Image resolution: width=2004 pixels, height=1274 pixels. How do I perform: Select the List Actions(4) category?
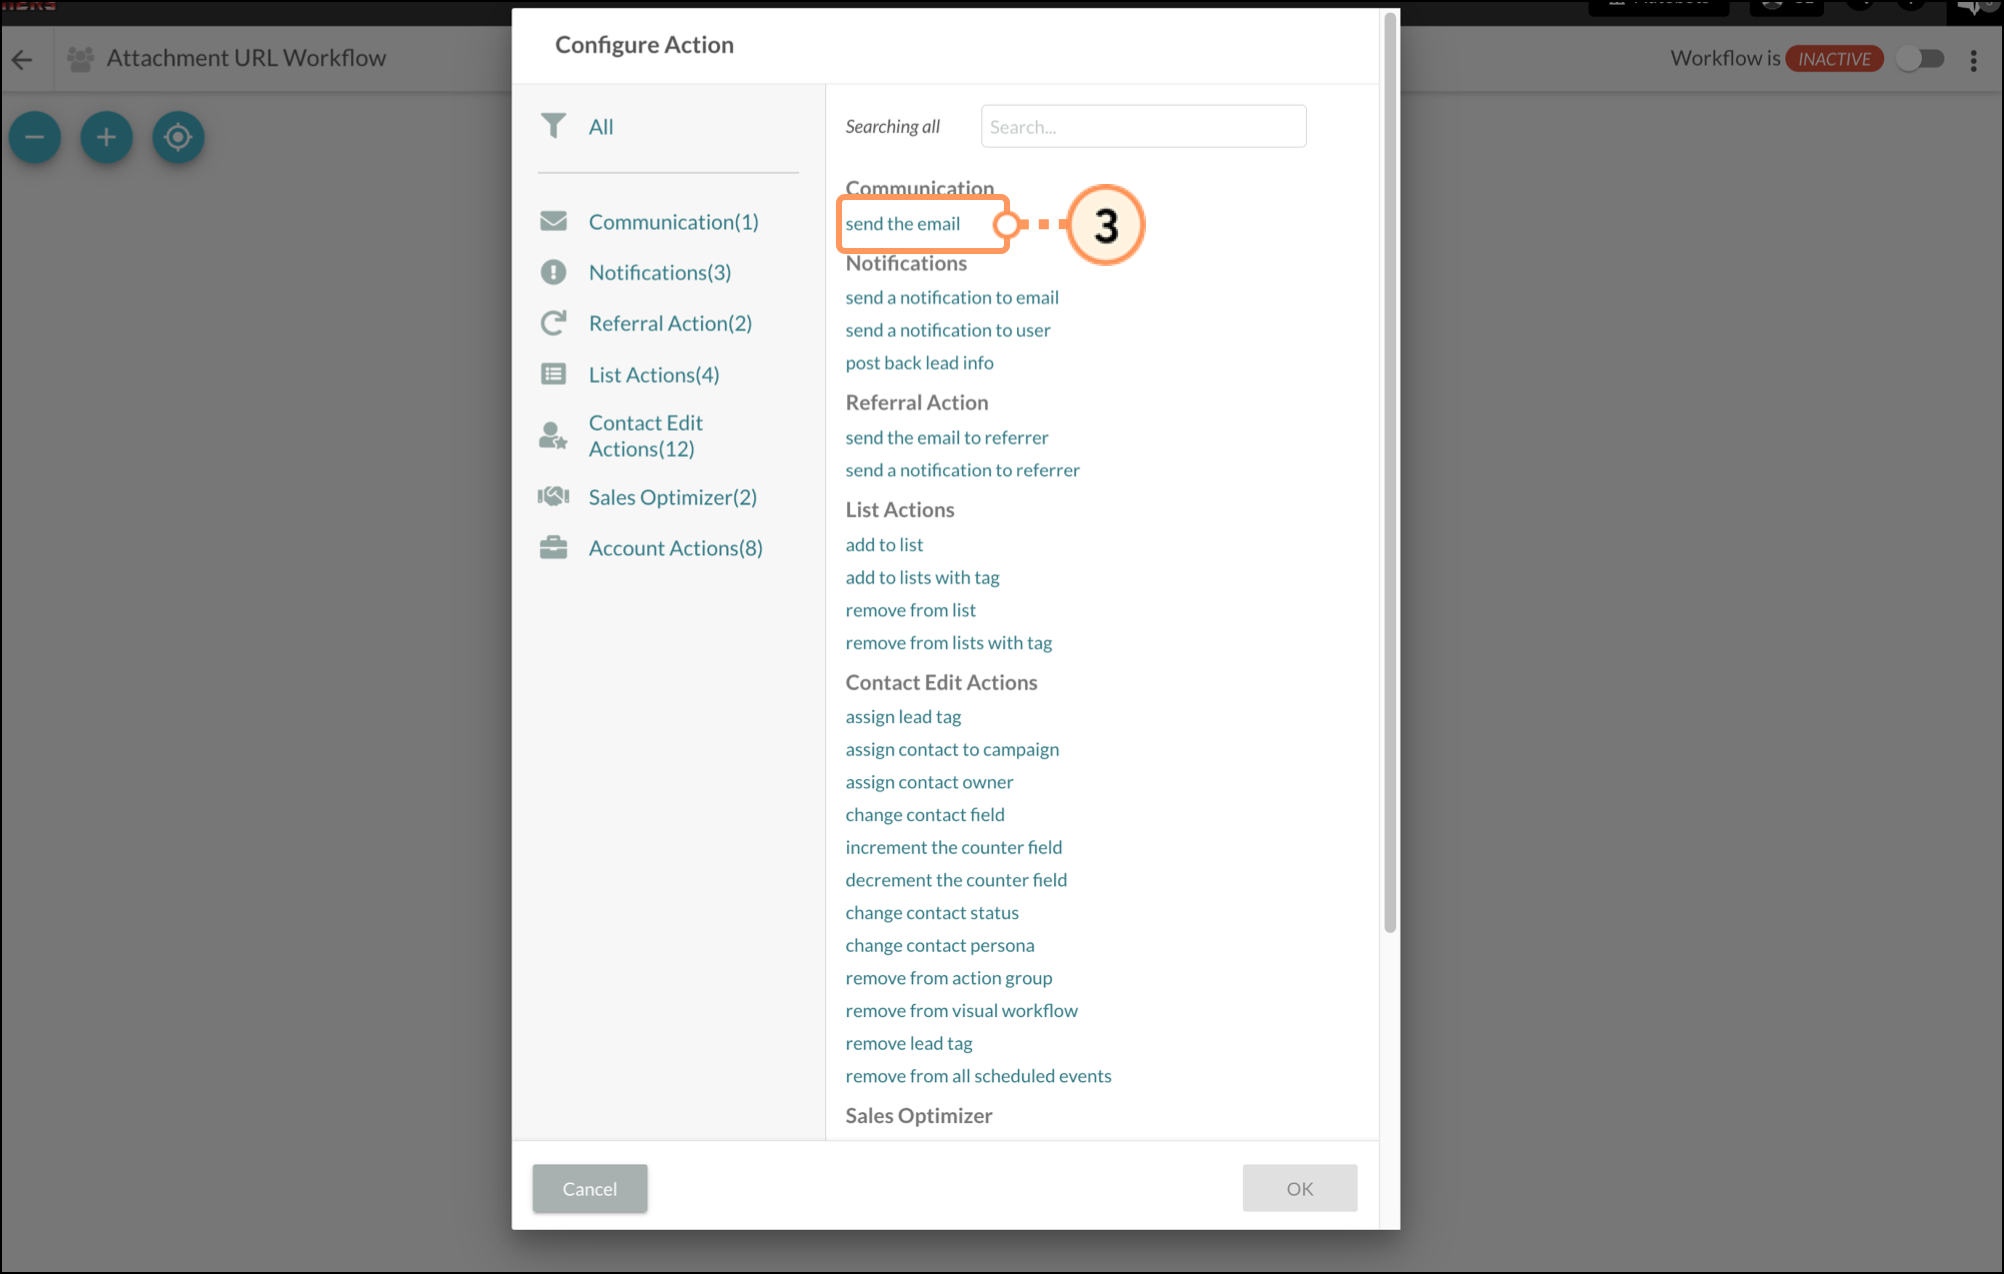654,375
